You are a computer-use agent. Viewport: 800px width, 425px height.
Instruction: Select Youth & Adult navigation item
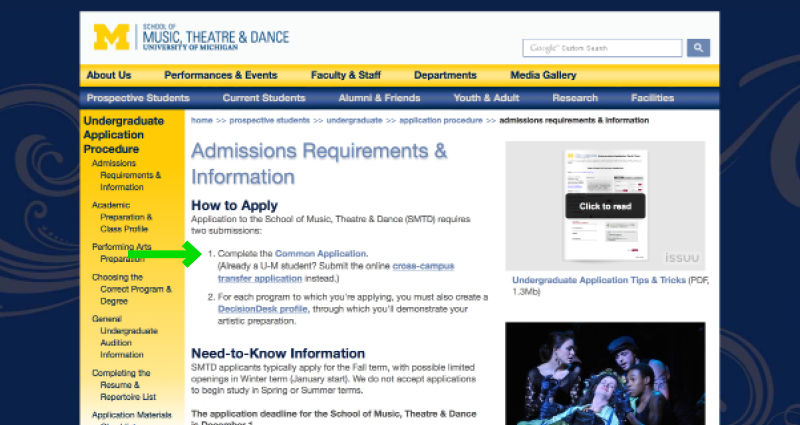tap(486, 98)
